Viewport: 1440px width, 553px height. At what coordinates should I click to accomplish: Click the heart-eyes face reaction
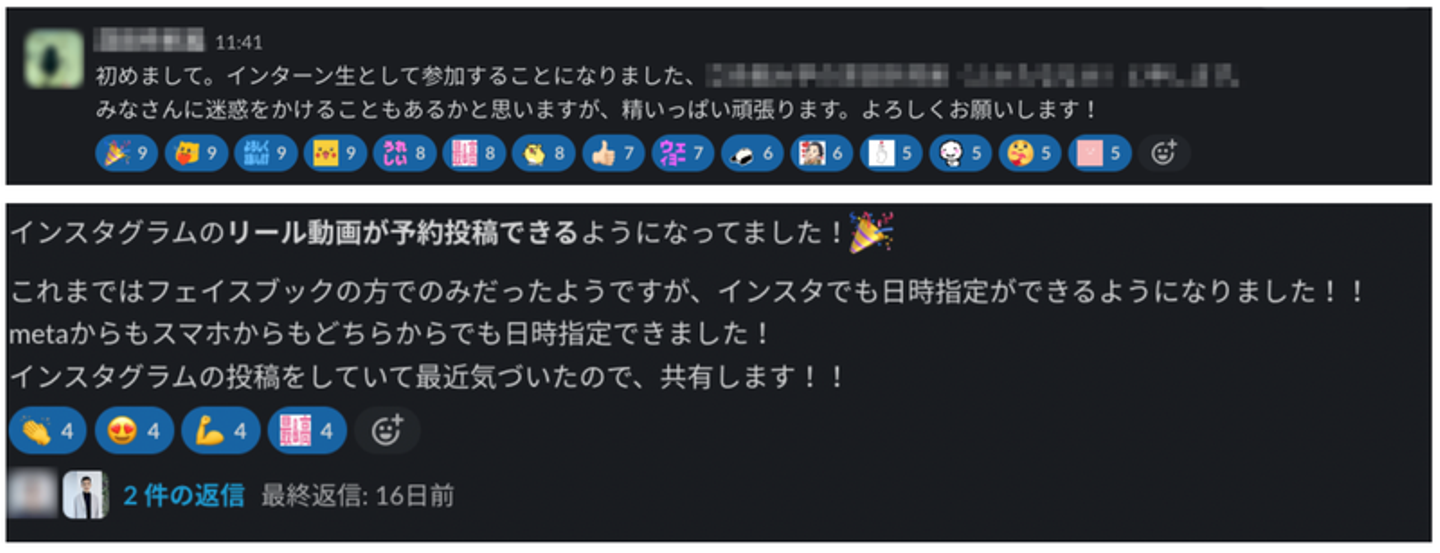tap(134, 431)
